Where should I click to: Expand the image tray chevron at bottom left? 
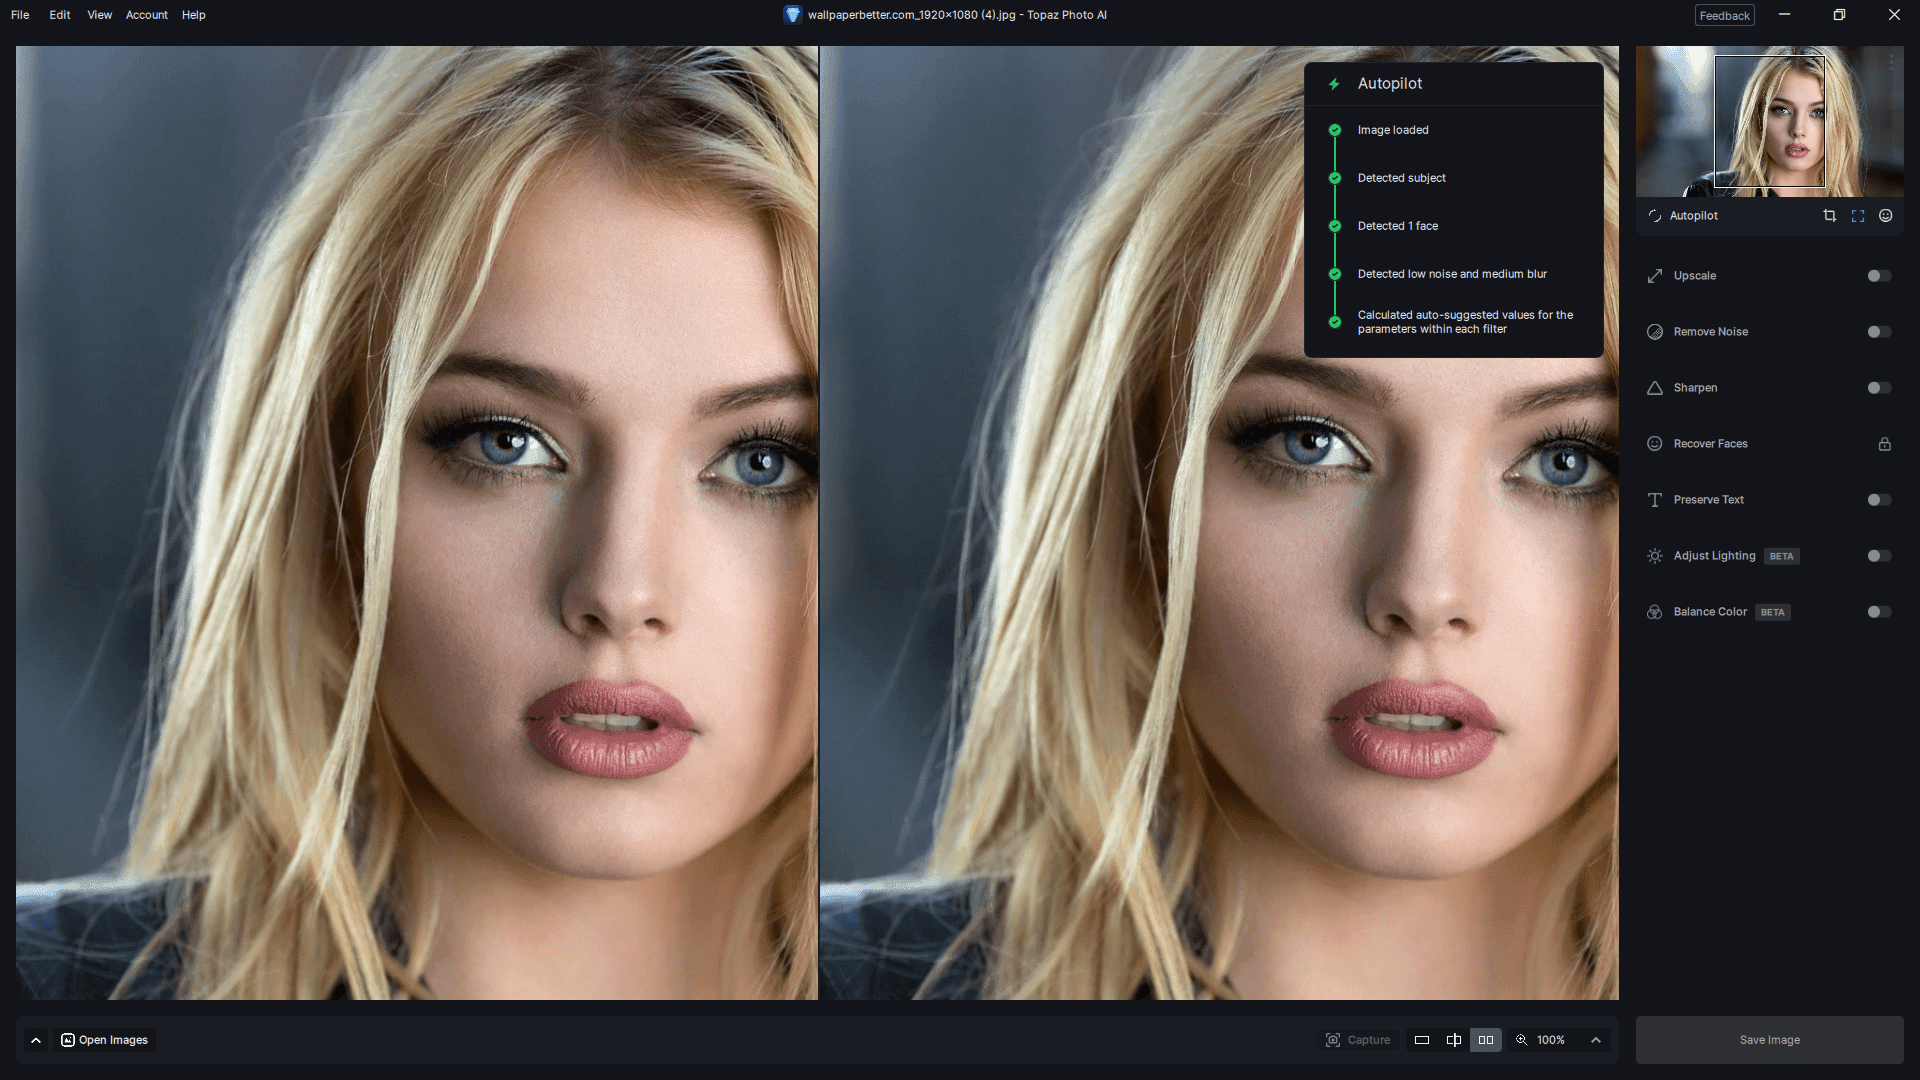36,1040
